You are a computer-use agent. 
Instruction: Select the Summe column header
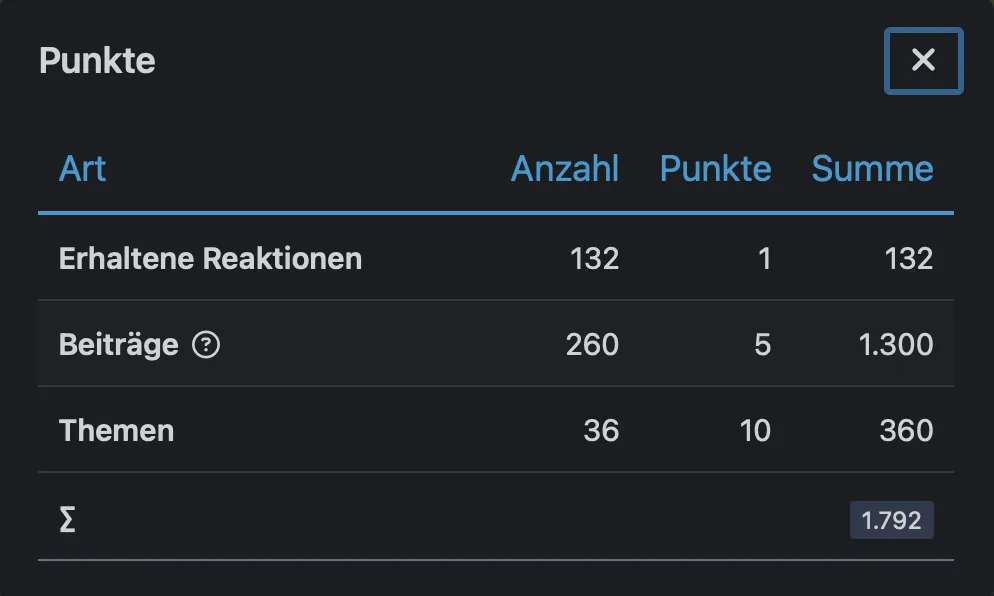872,168
